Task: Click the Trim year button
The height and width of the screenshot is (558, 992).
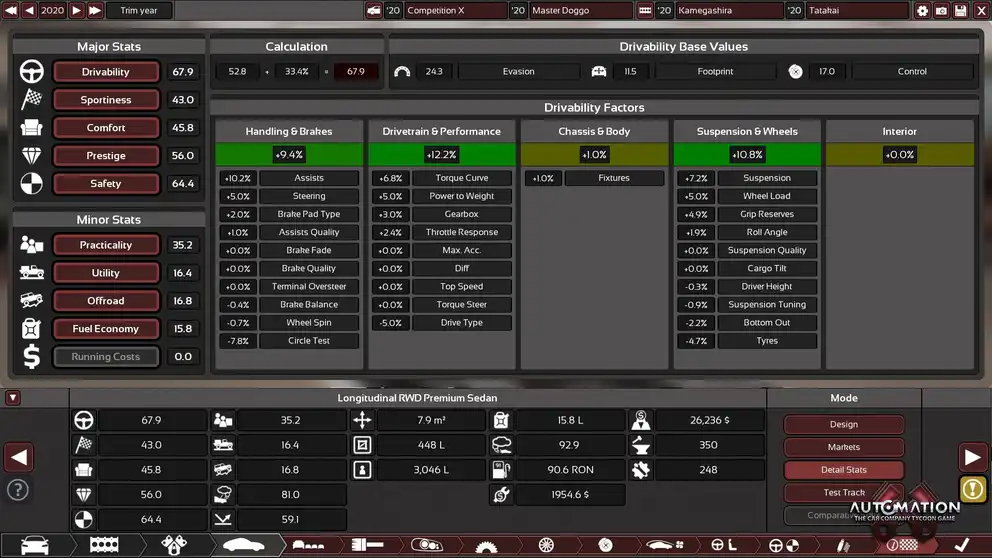Action: coord(139,10)
